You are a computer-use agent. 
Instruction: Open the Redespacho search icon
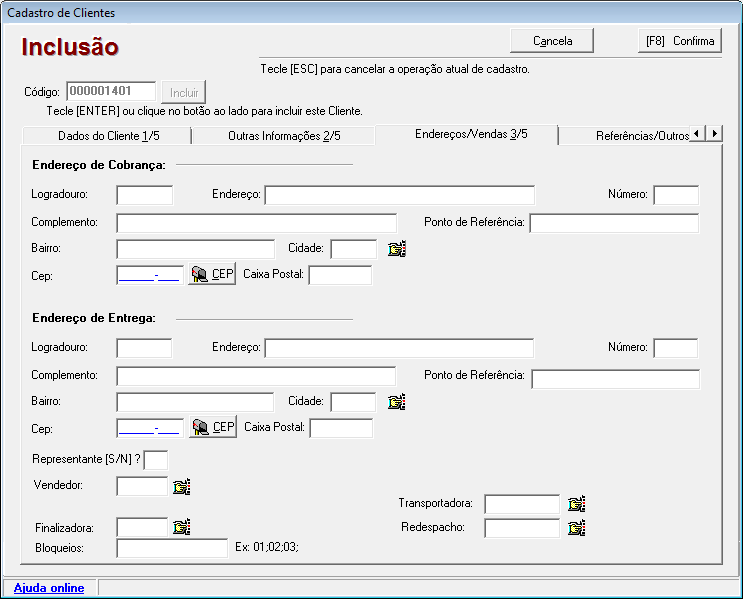[576, 527]
